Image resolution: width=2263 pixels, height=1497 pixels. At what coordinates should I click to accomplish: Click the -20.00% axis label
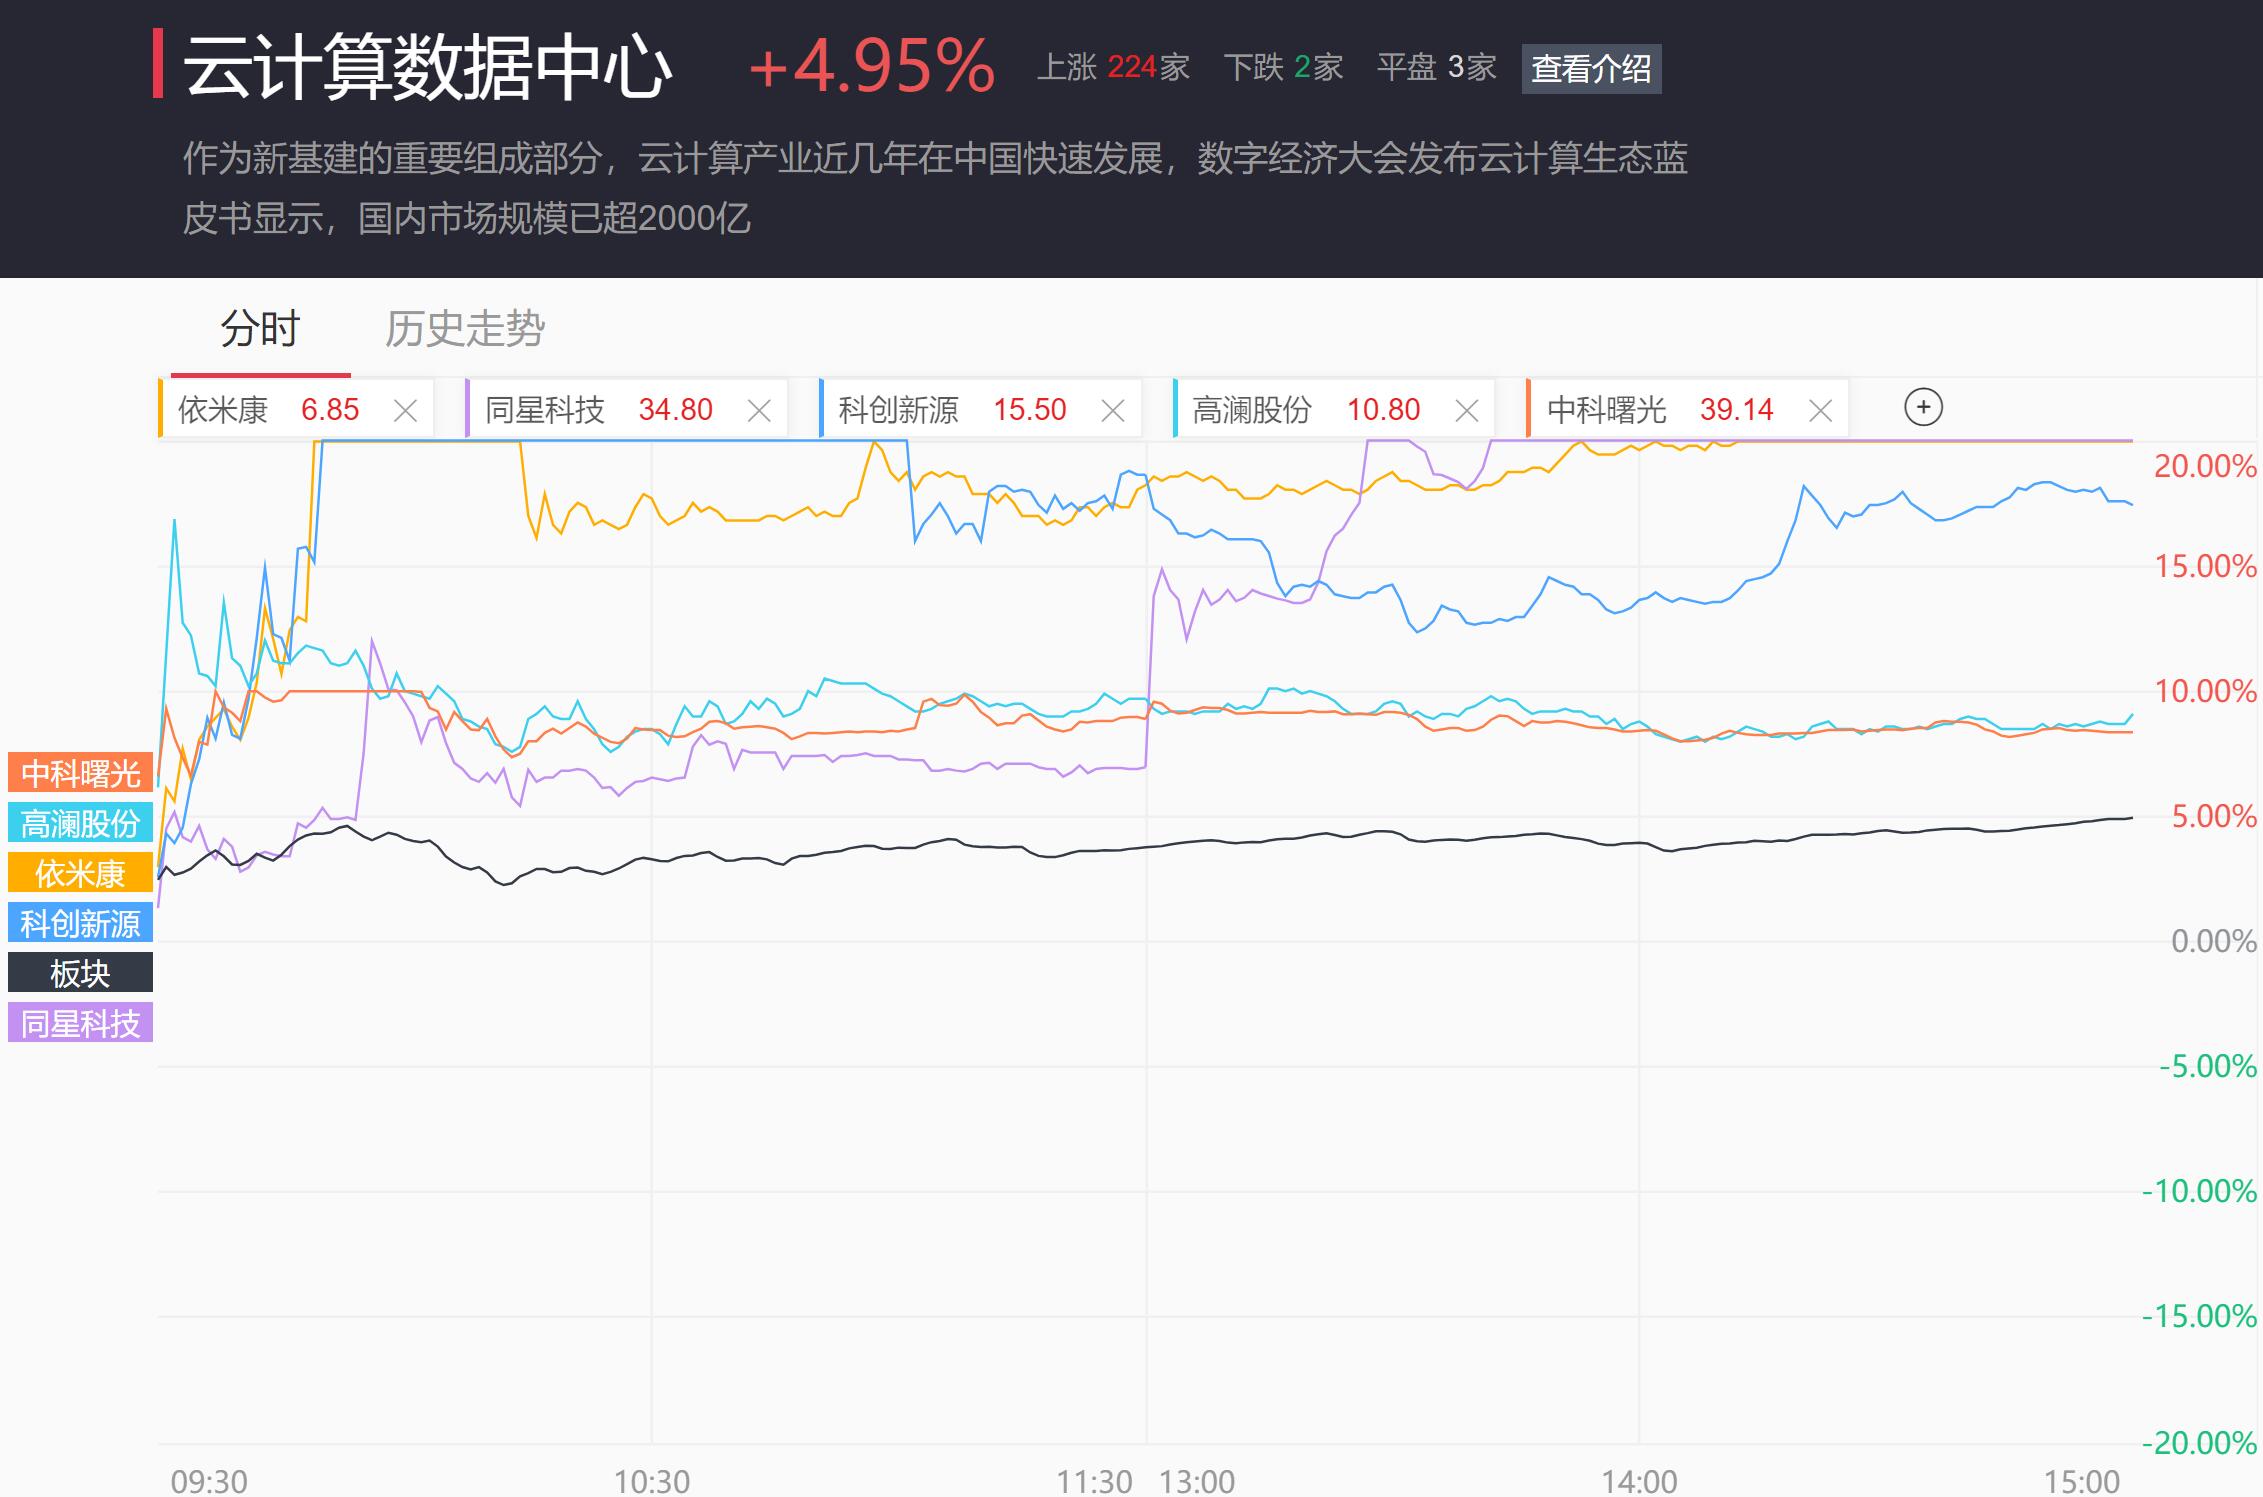[2199, 1443]
